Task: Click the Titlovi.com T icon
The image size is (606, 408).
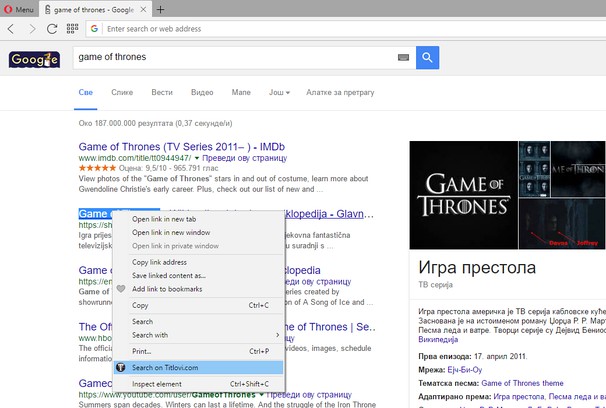Action: [x=121, y=367]
